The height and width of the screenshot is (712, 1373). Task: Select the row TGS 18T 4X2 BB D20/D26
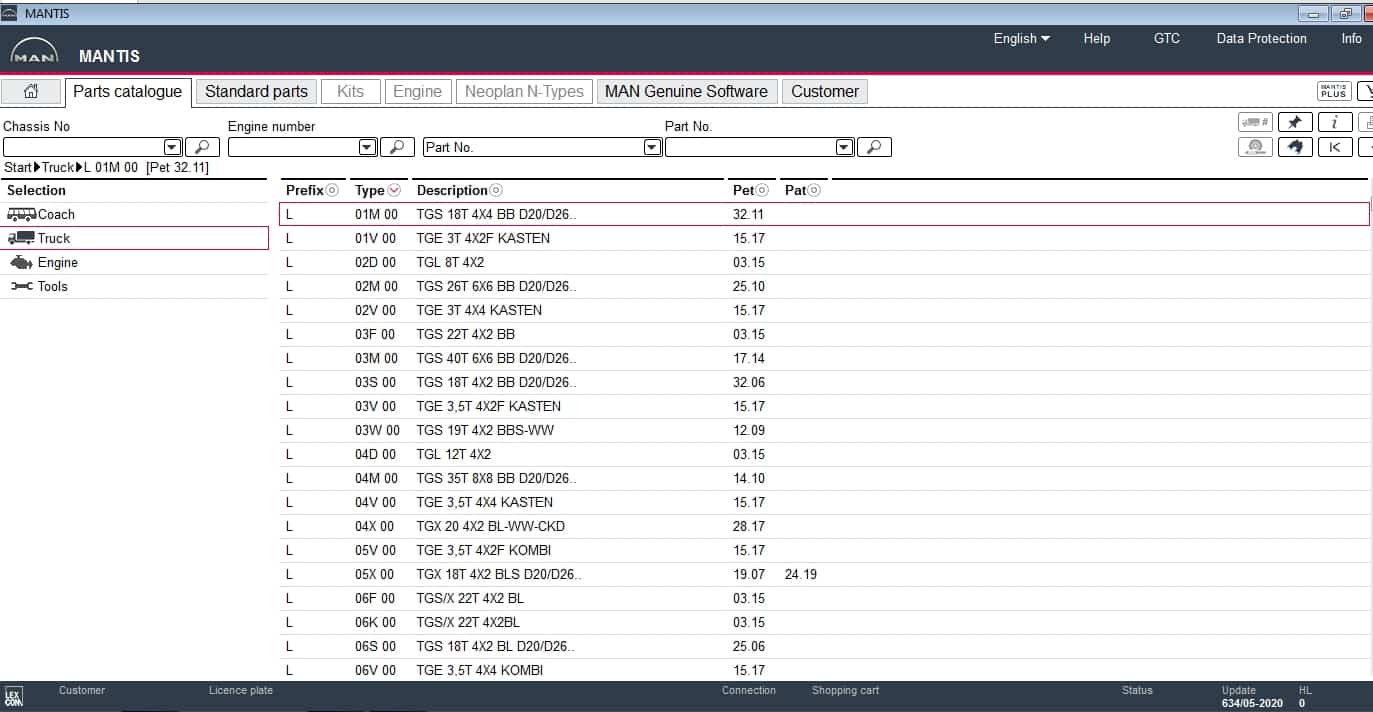824,382
